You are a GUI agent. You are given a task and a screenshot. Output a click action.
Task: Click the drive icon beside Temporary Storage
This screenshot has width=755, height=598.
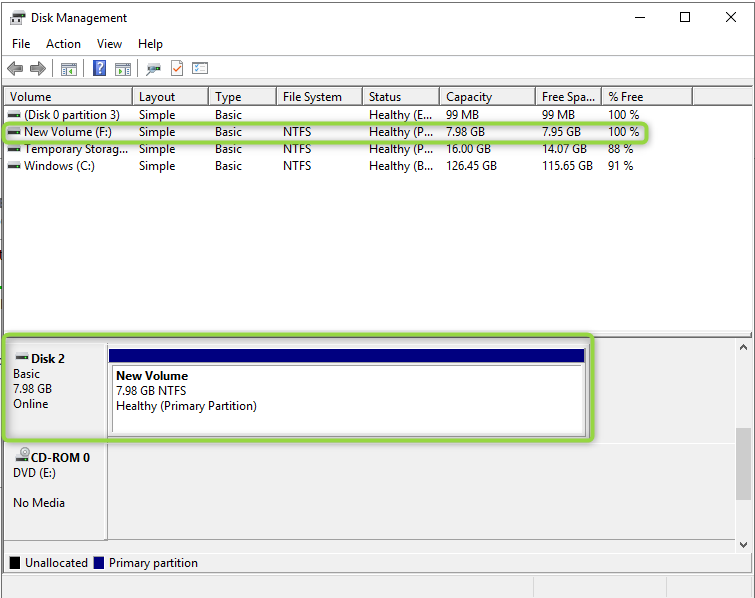coord(15,149)
